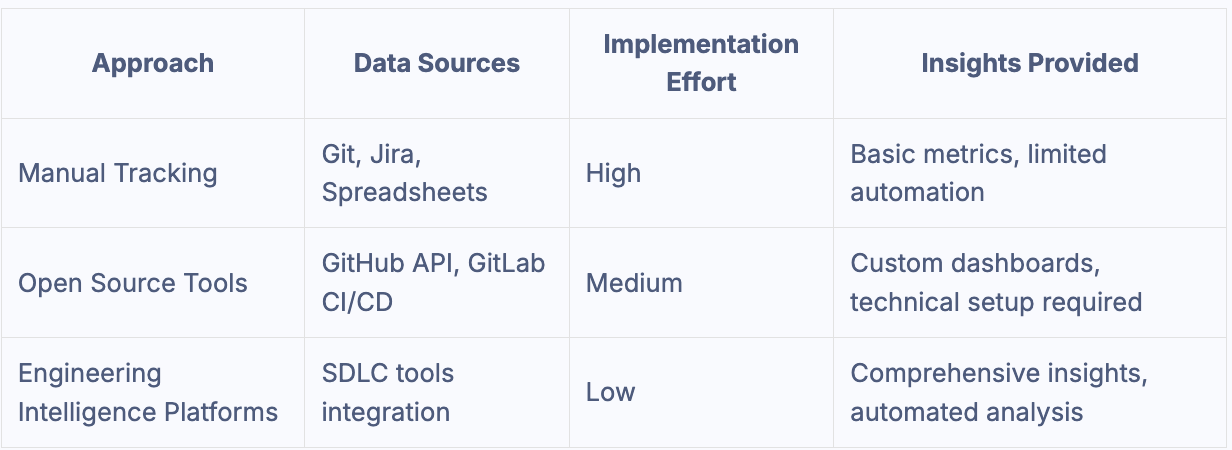Select the SDLC tools integration cell

tap(388, 393)
